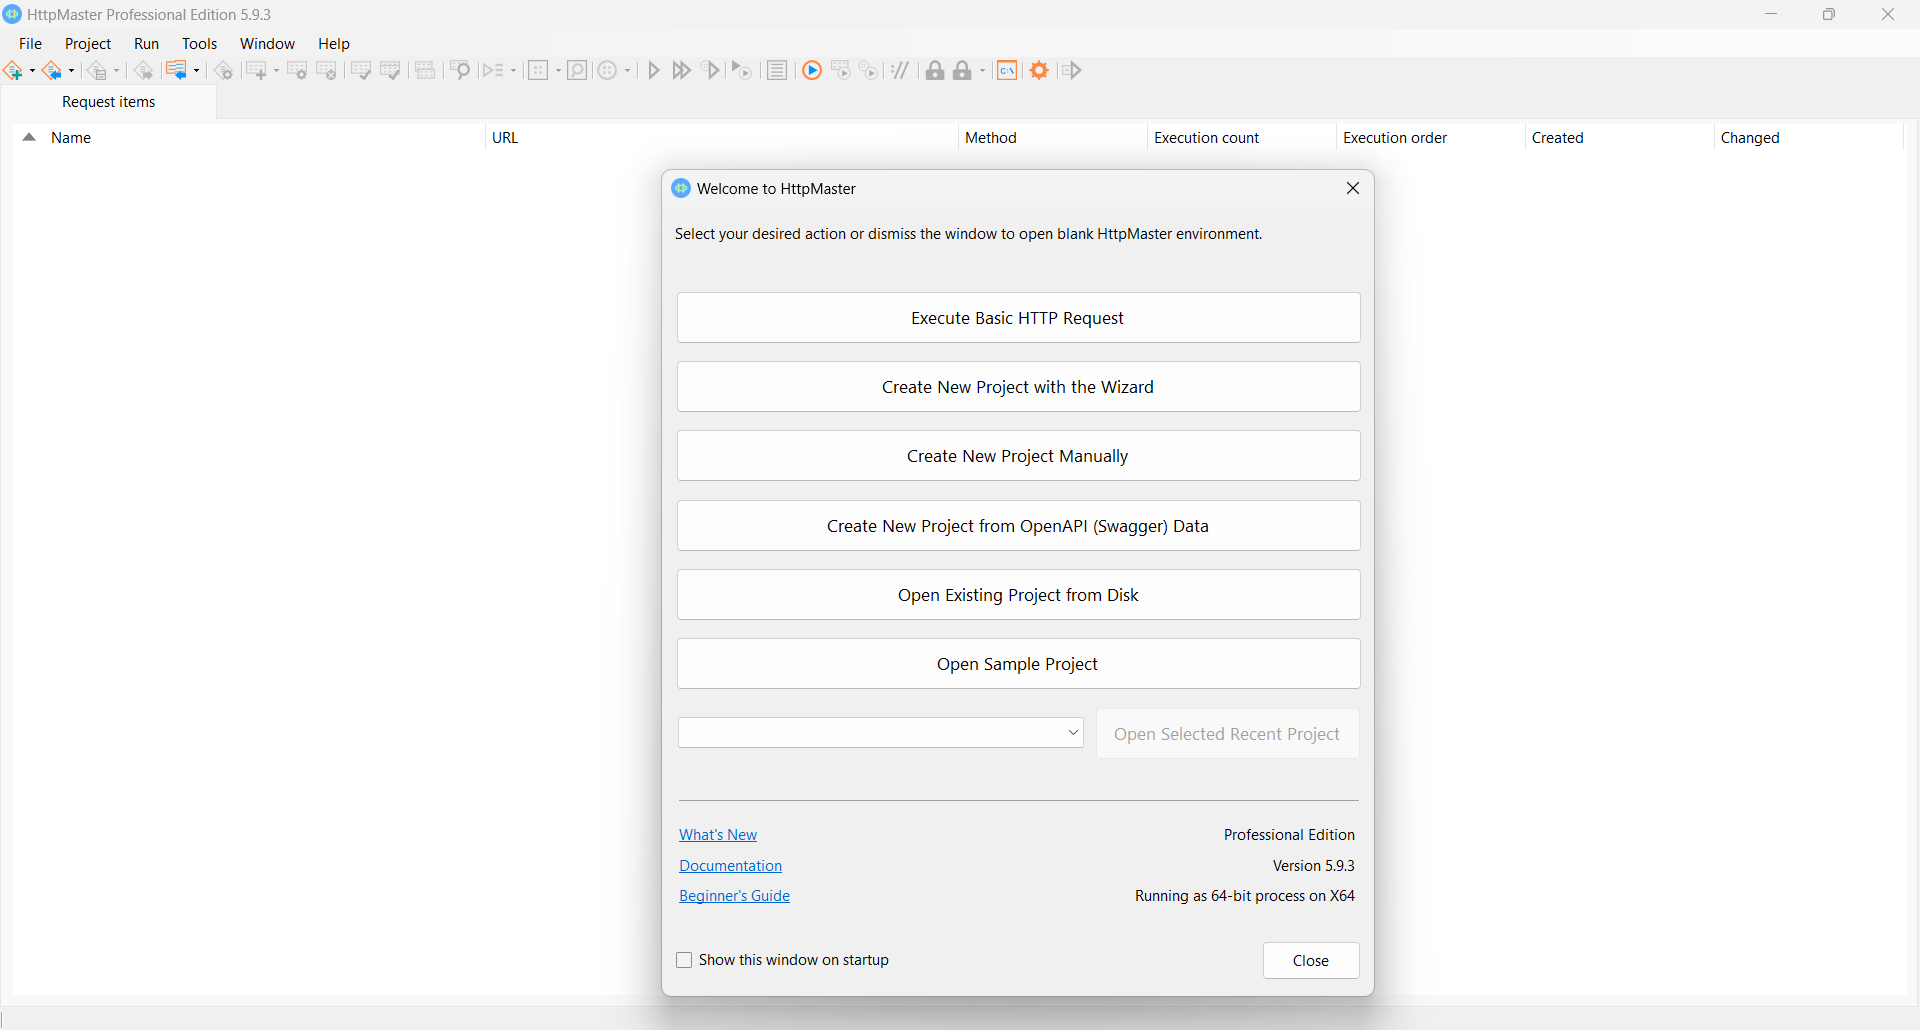Sort by the URL column header
Image resolution: width=1920 pixels, height=1030 pixels.
pyautogui.click(x=721, y=138)
